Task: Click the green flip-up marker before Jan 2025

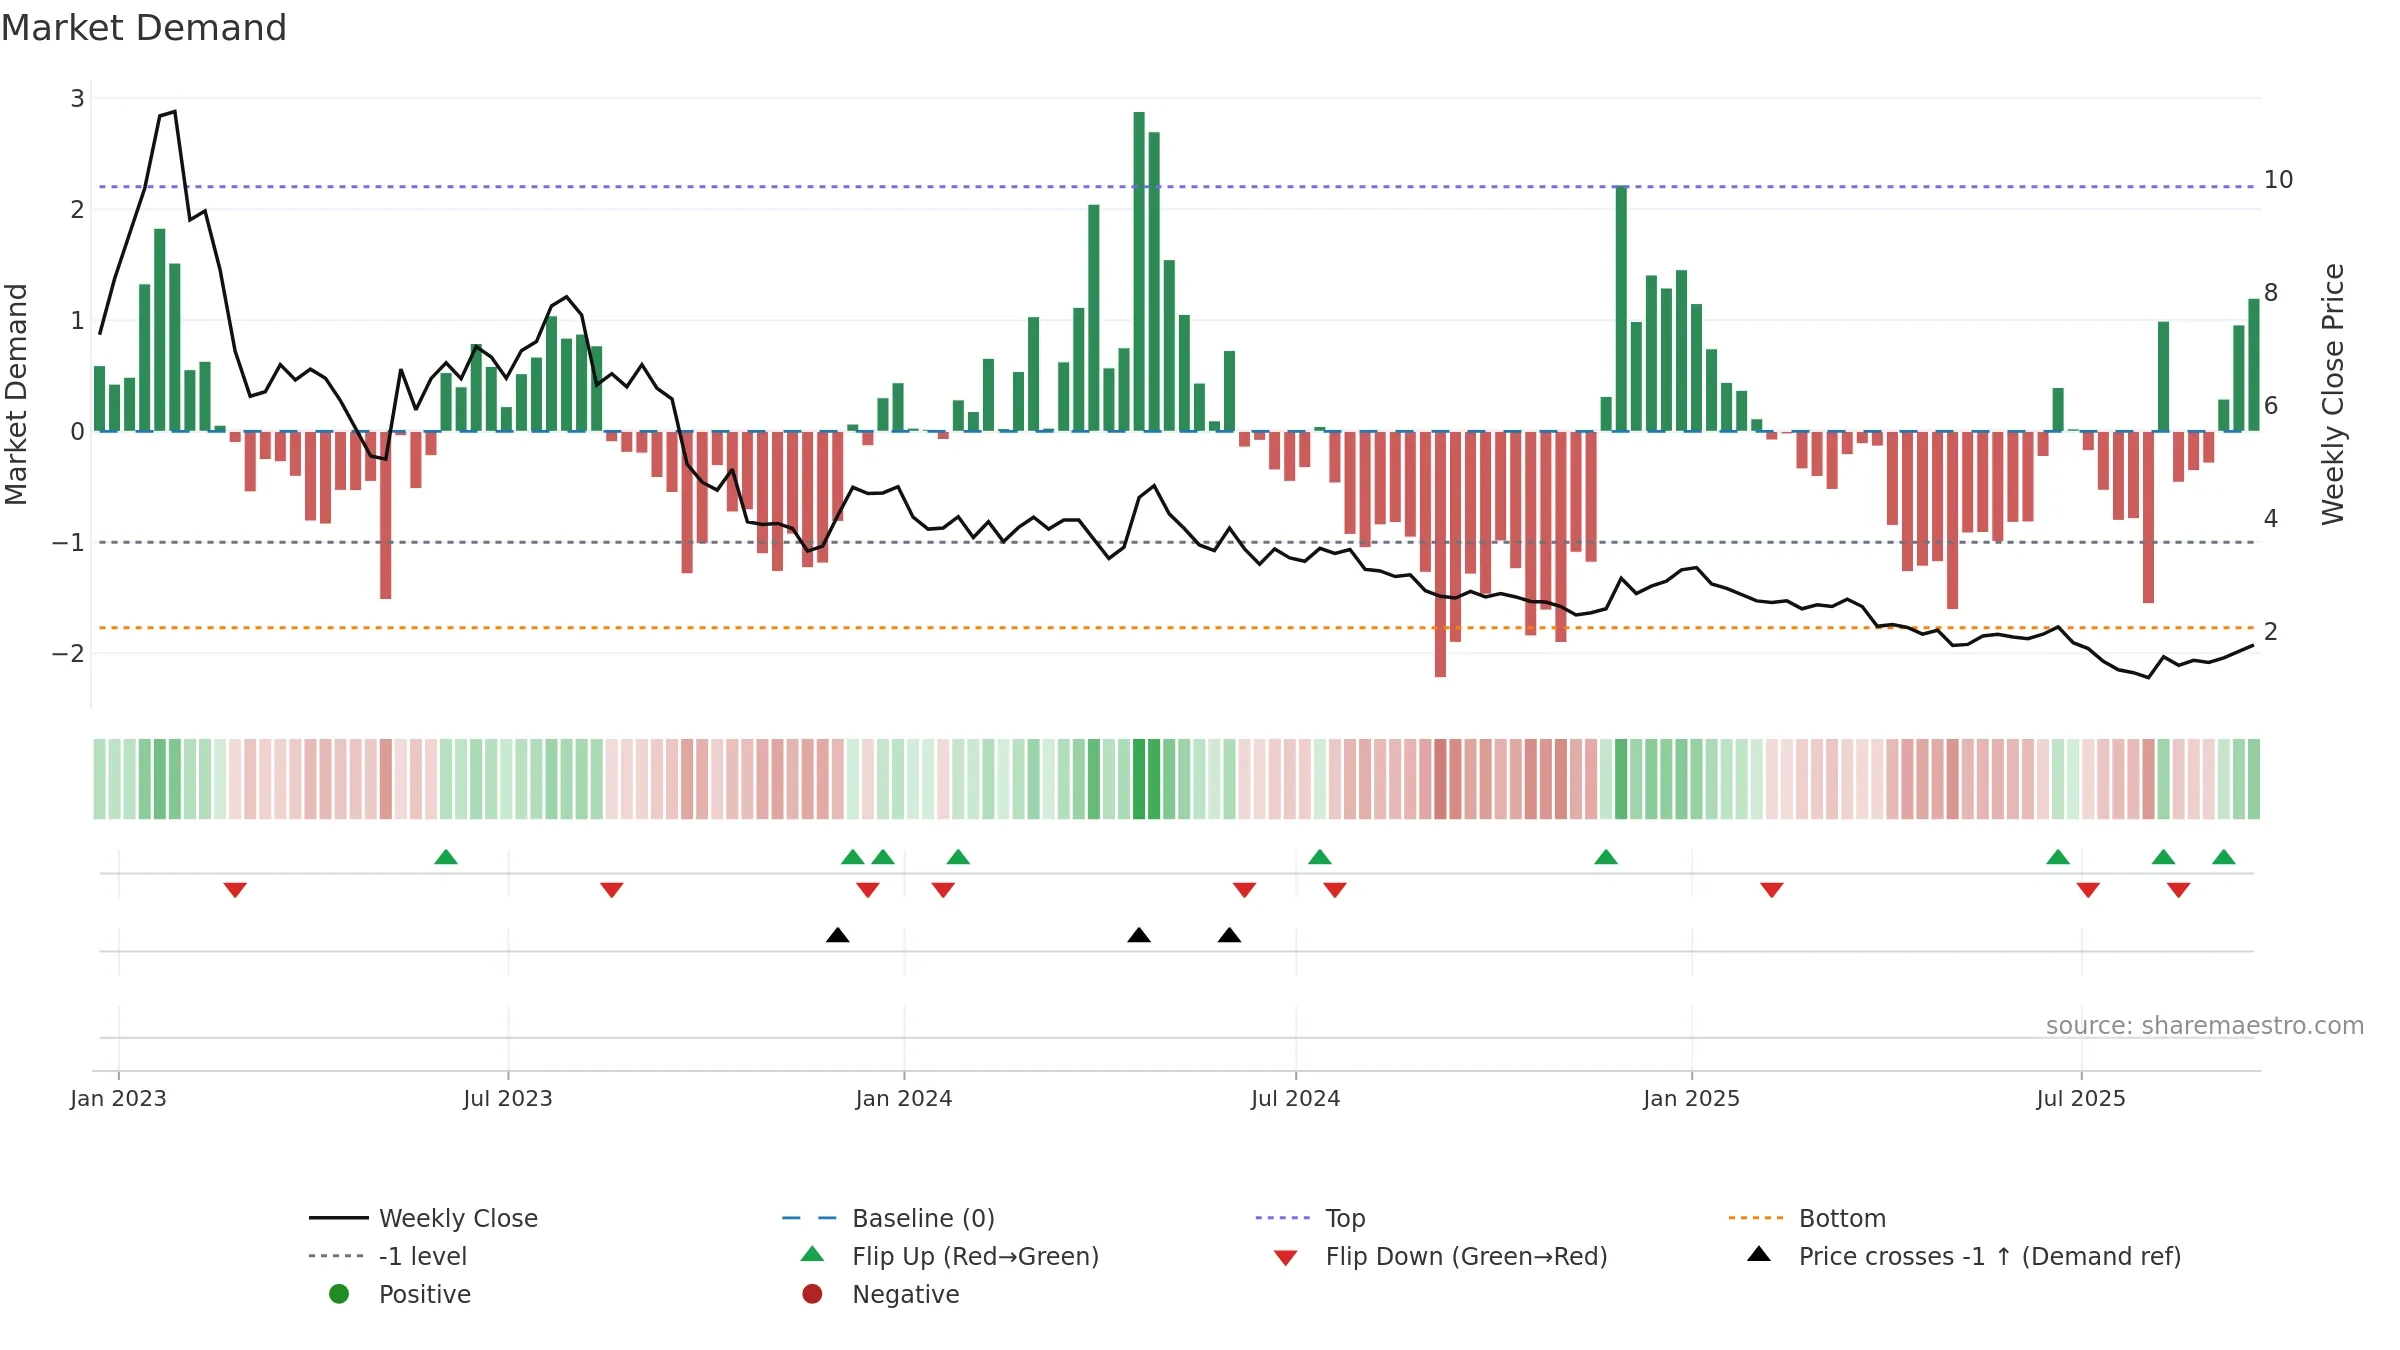Action: (1606, 857)
